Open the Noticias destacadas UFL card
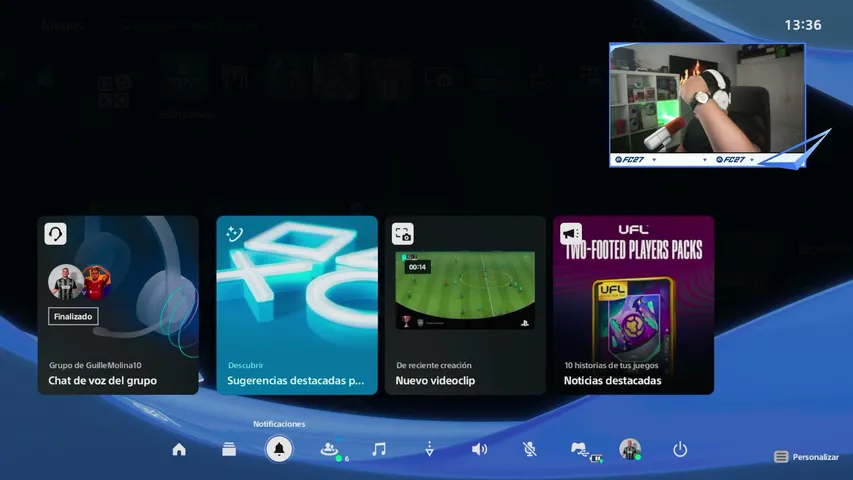Image resolution: width=853 pixels, height=480 pixels. click(x=633, y=305)
